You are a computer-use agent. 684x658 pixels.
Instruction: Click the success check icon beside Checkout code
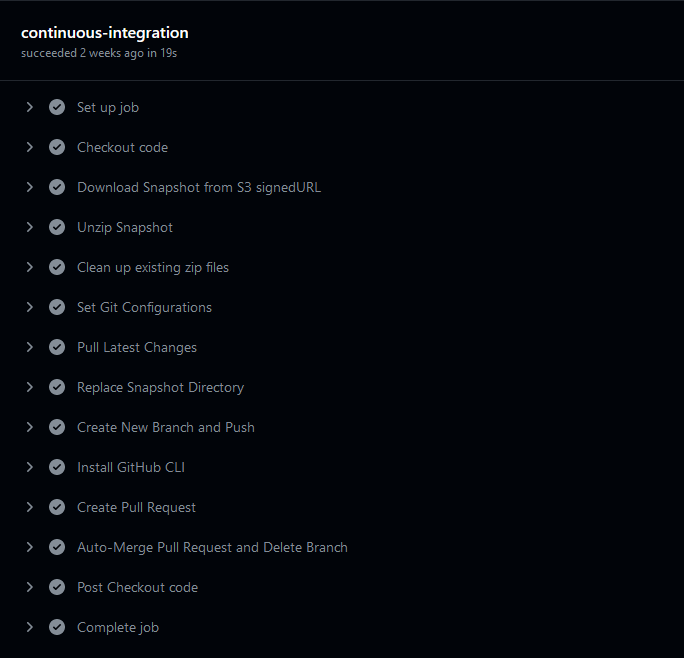point(57,147)
